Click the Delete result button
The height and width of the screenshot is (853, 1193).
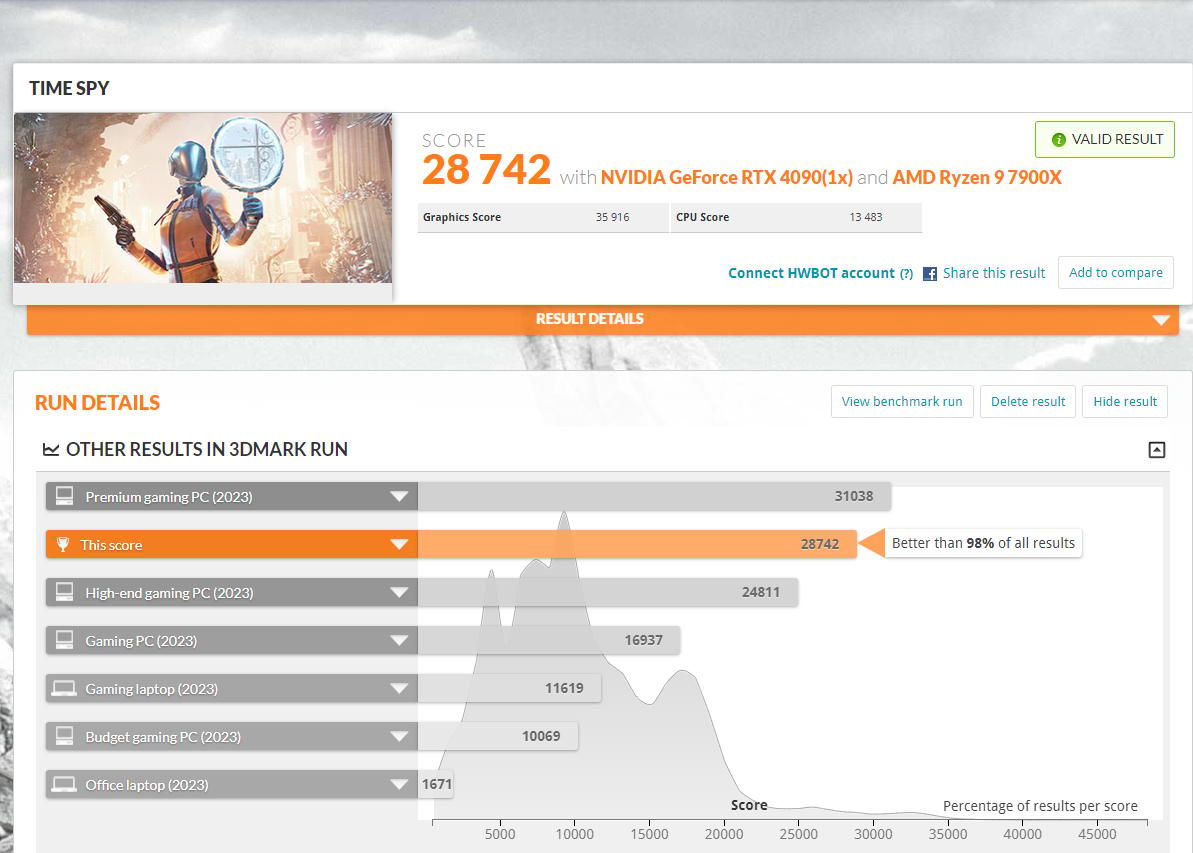click(x=1028, y=402)
